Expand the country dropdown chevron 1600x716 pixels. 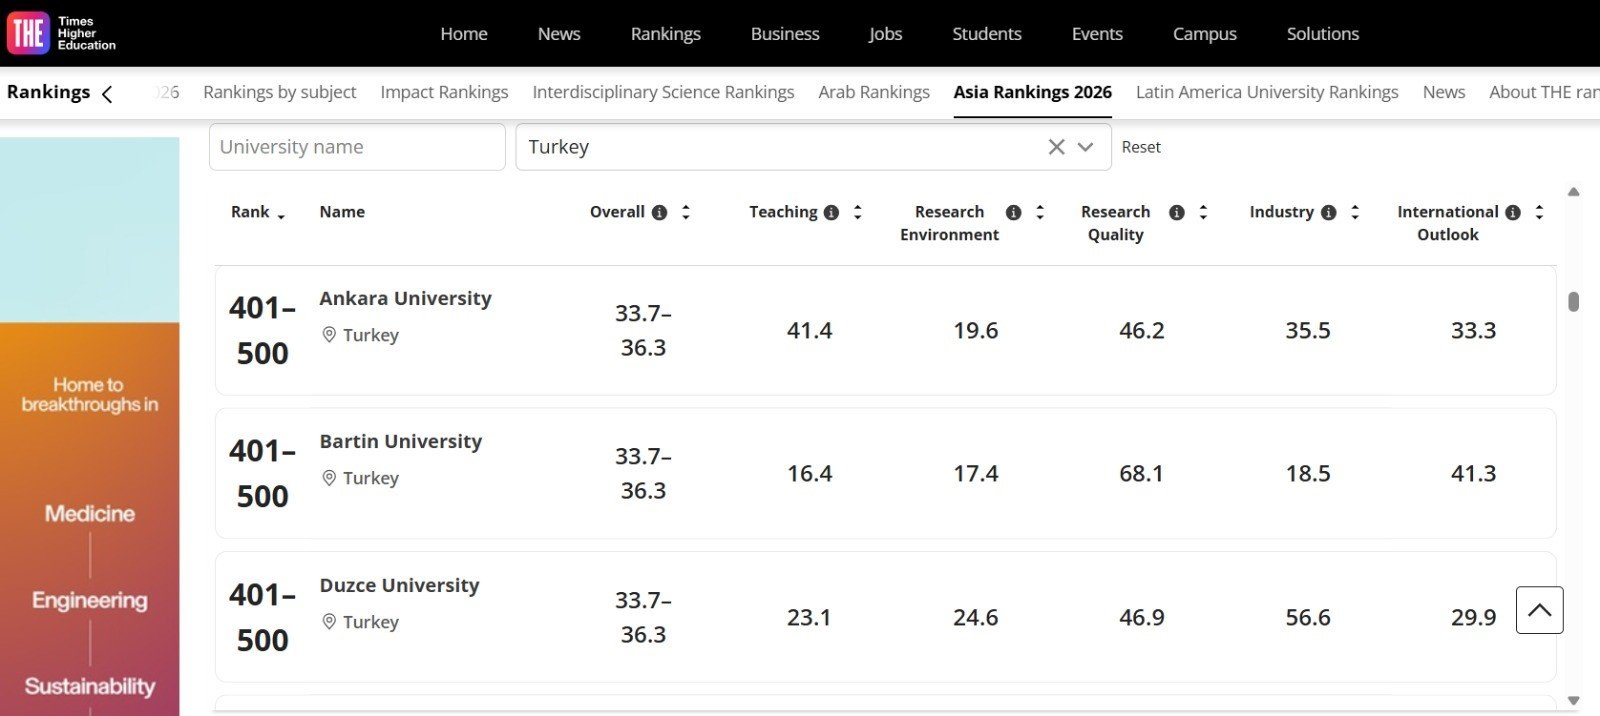click(x=1085, y=147)
